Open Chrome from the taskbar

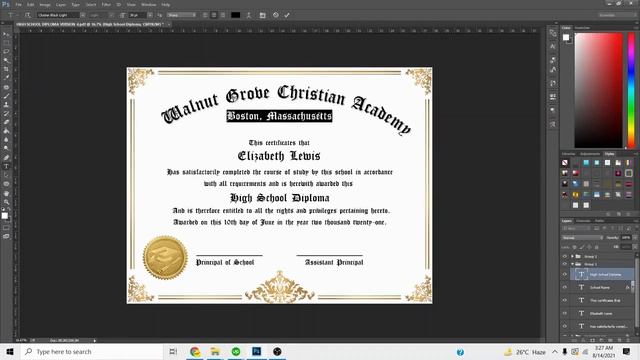point(195,351)
